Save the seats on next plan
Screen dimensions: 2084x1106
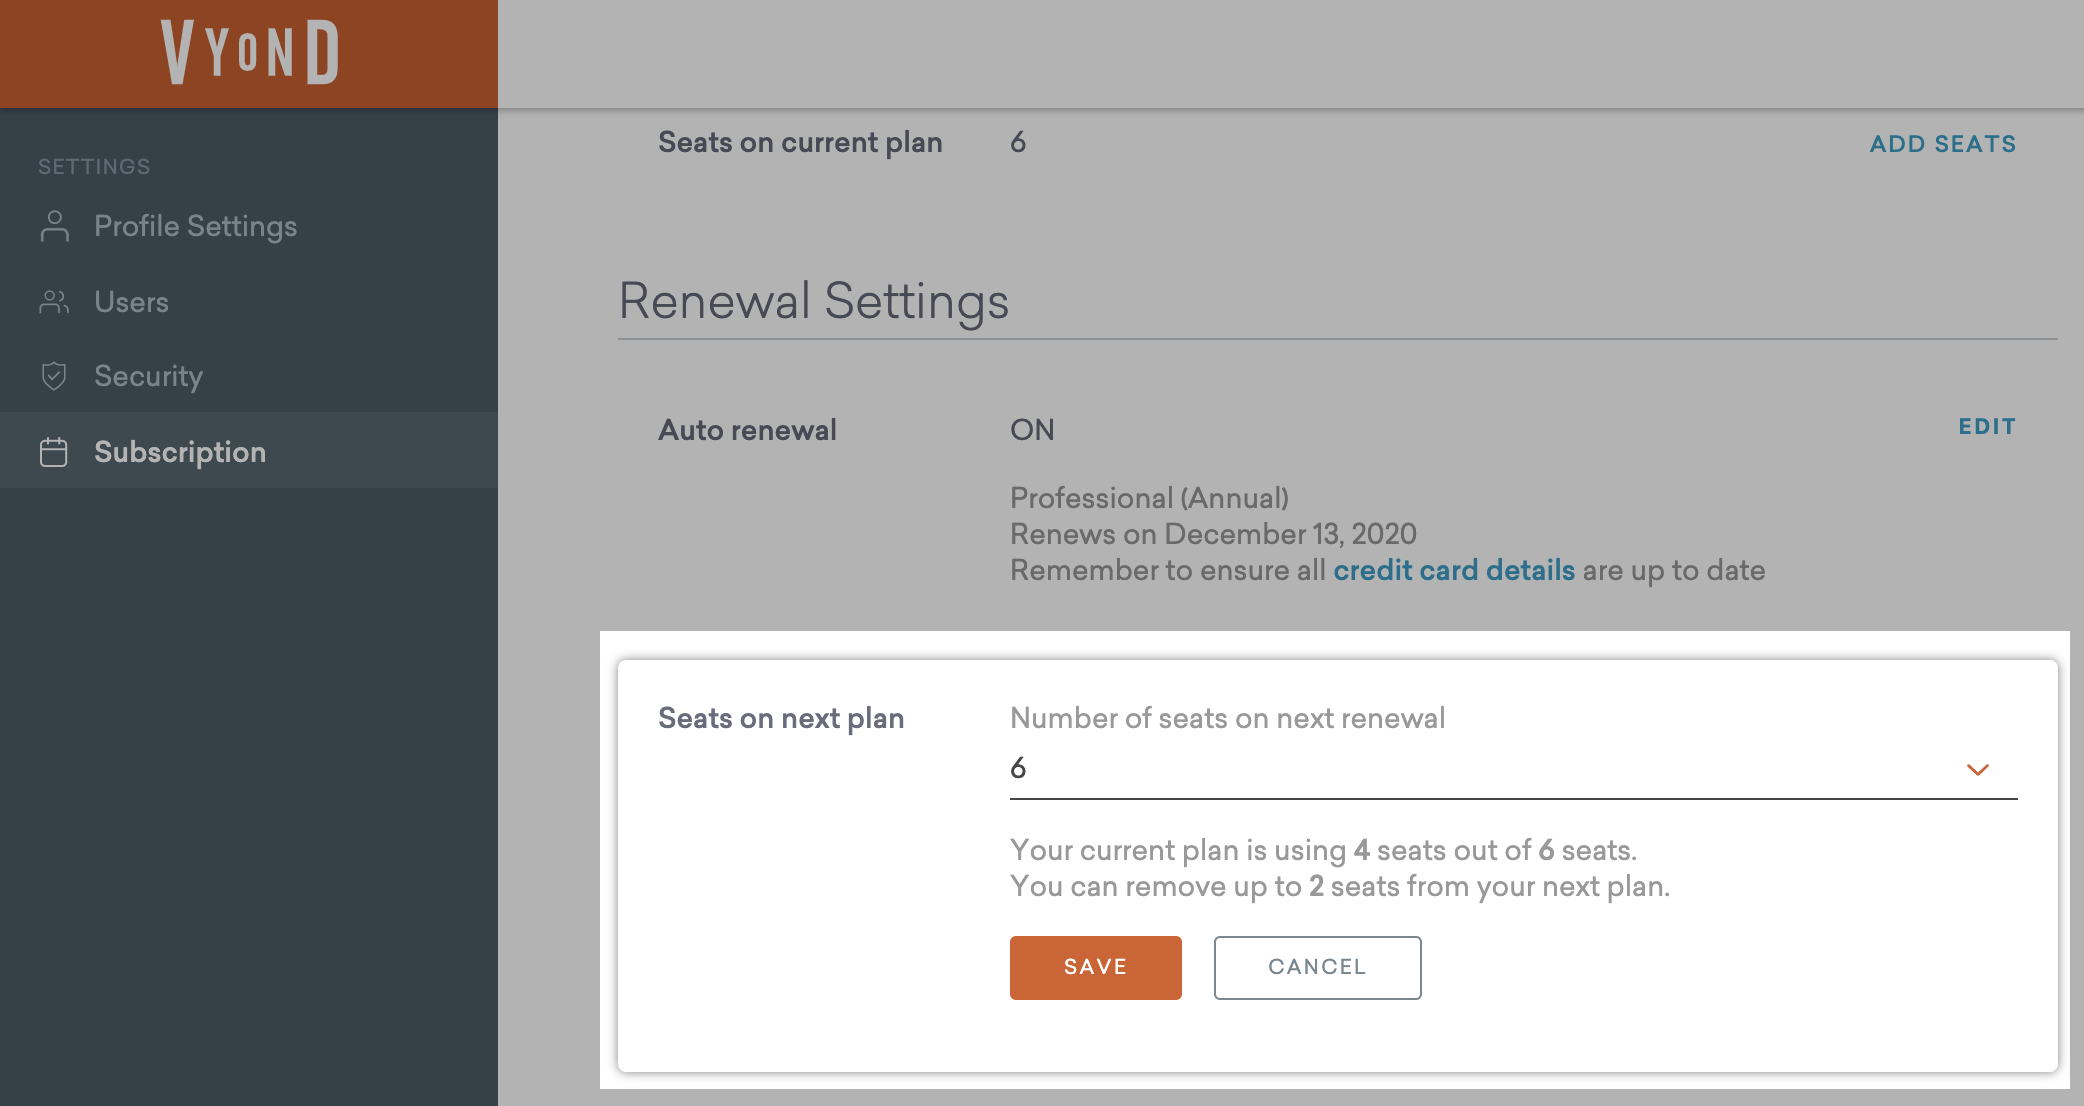(x=1095, y=967)
